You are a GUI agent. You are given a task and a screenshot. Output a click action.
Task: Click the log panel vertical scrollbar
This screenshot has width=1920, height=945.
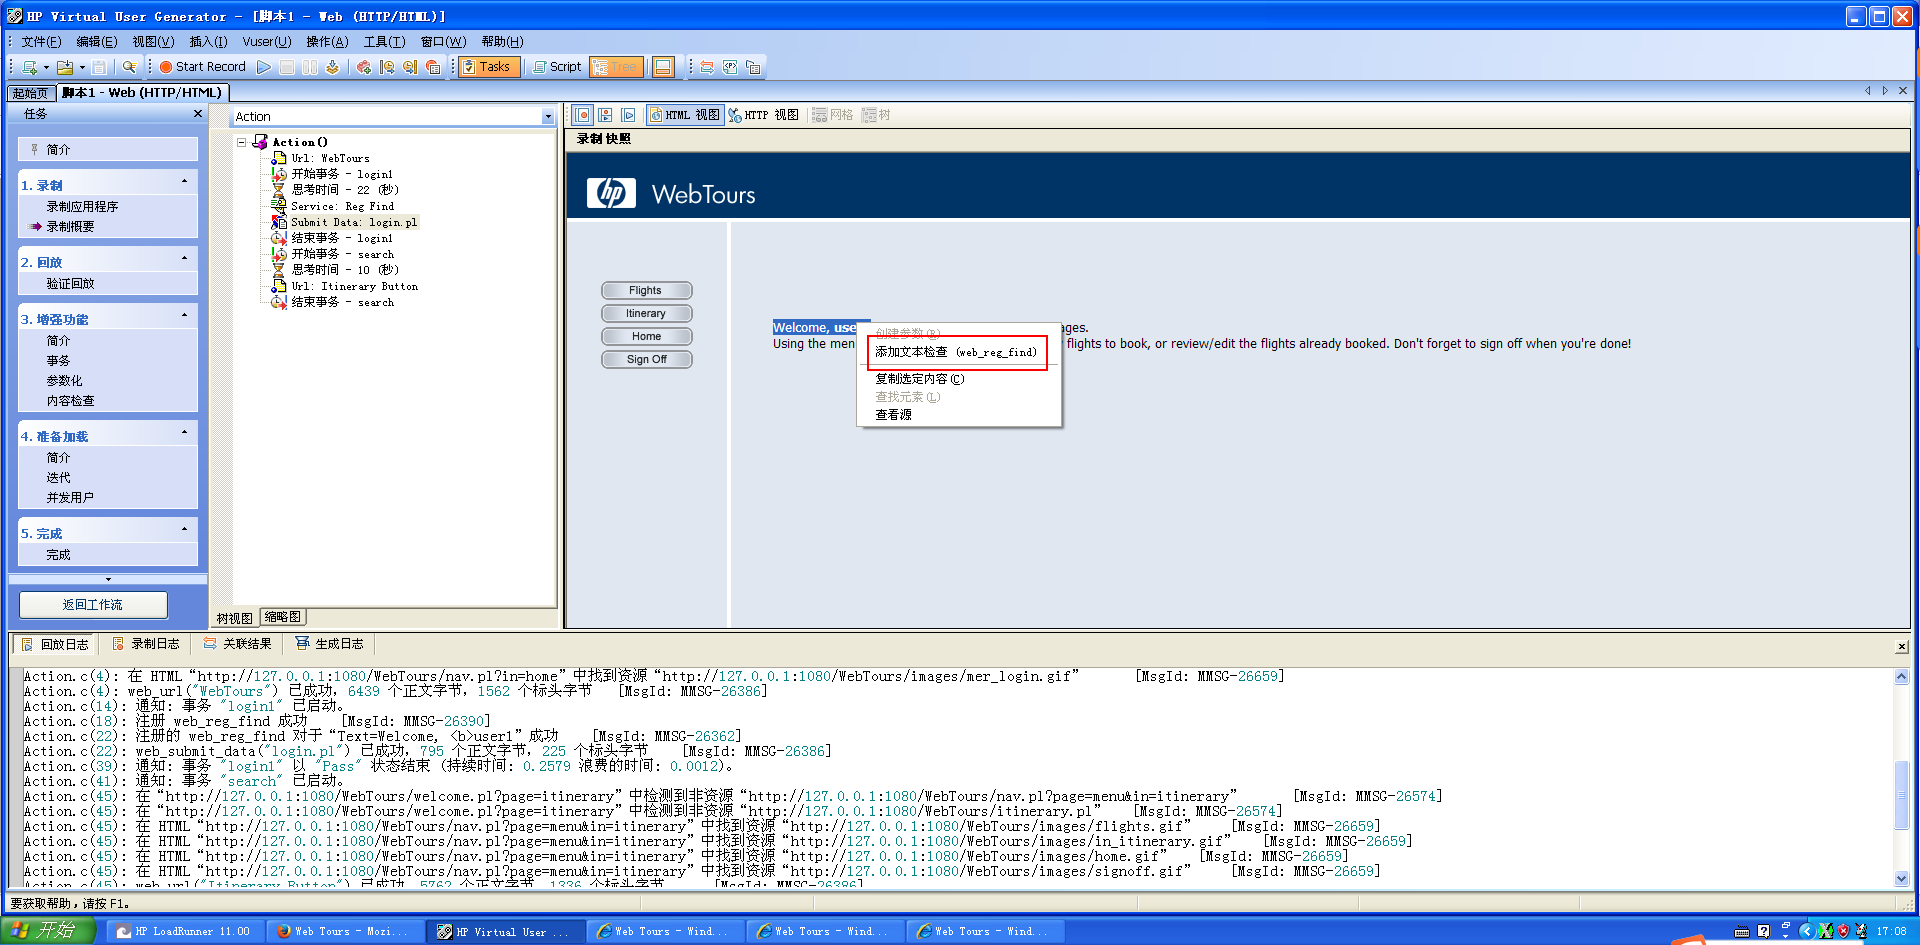click(1901, 795)
